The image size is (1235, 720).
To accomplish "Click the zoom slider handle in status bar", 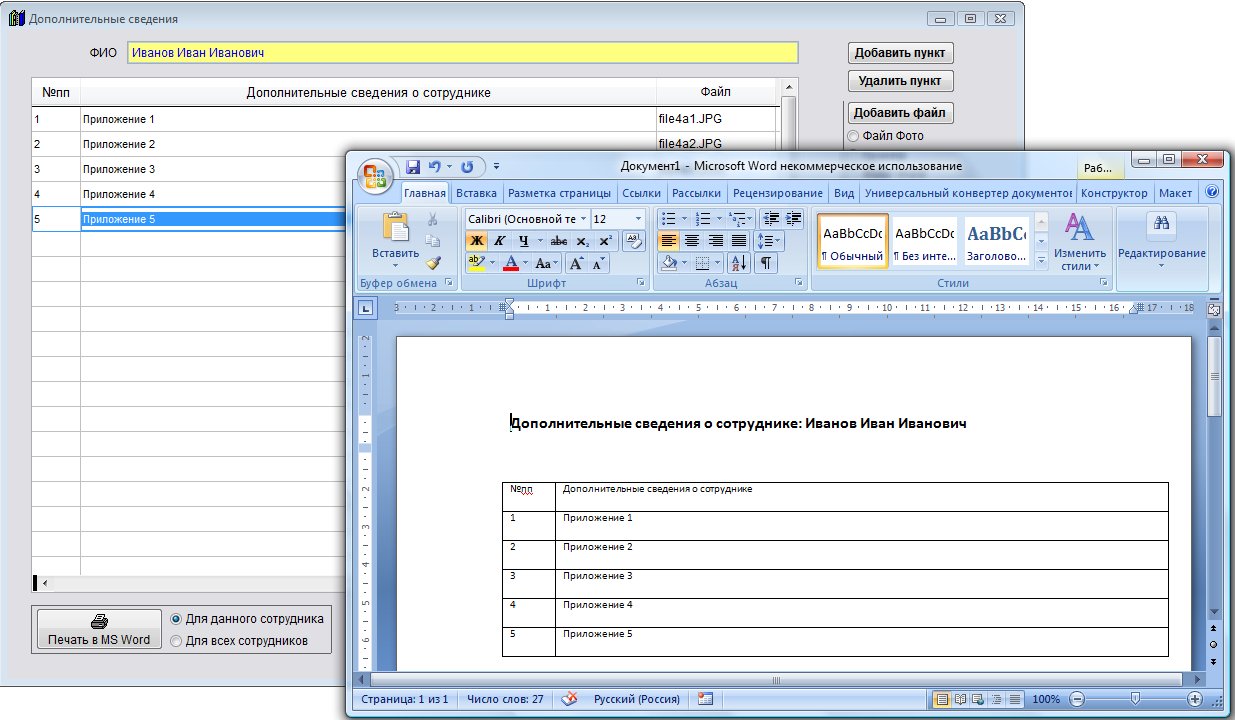I will tap(1134, 699).
